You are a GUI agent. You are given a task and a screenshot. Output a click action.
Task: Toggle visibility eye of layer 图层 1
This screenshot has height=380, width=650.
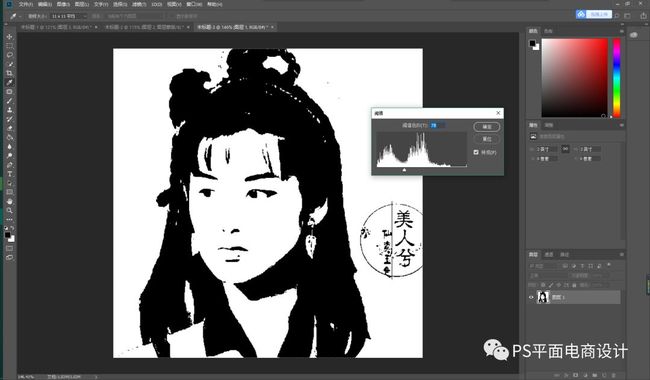click(x=531, y=297)
